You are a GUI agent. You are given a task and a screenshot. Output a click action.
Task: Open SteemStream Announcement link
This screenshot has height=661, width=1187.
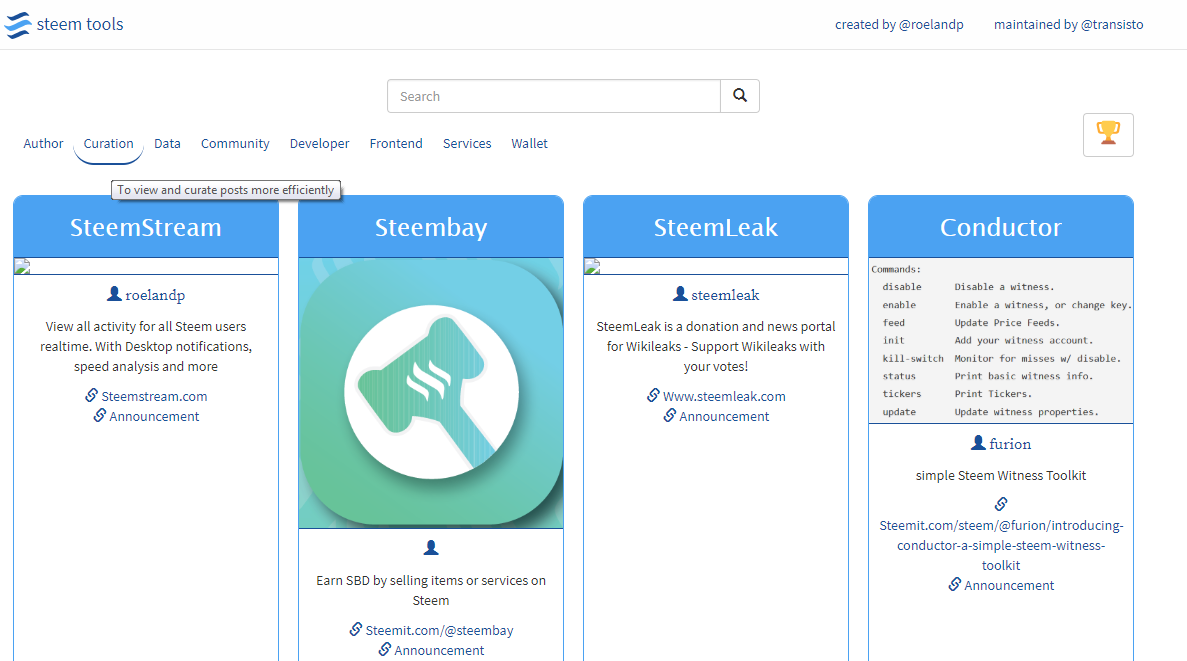pyautogui.click(x=154, y=416)
